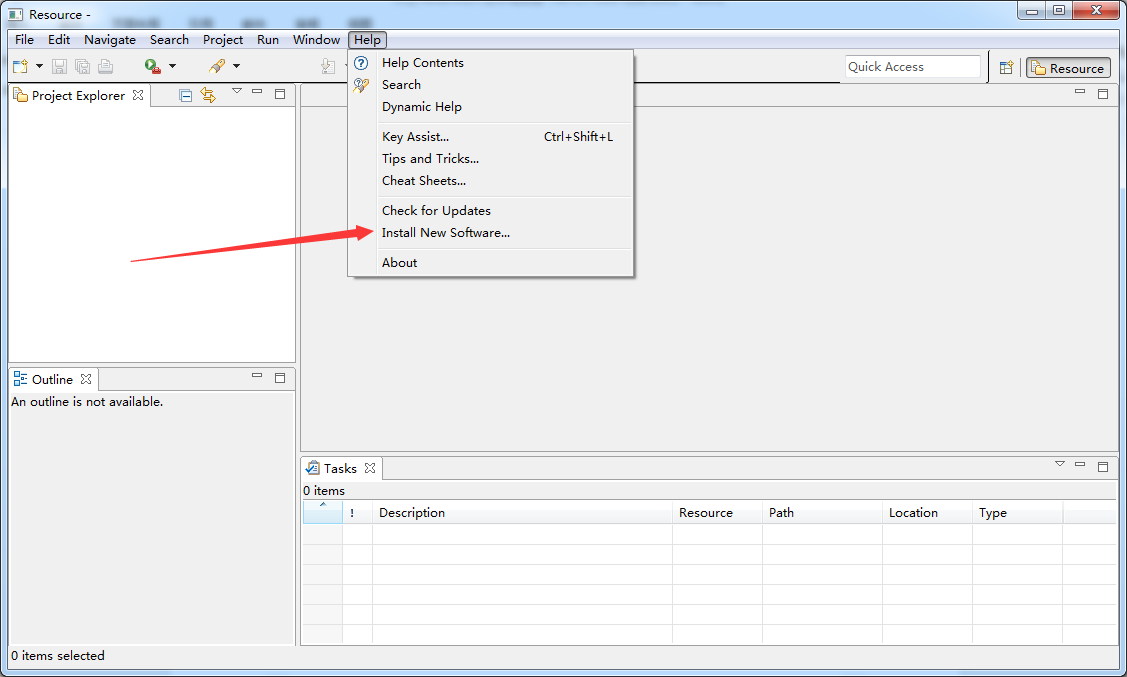Click the Save All toolbar icon

(x=83, y=66)
